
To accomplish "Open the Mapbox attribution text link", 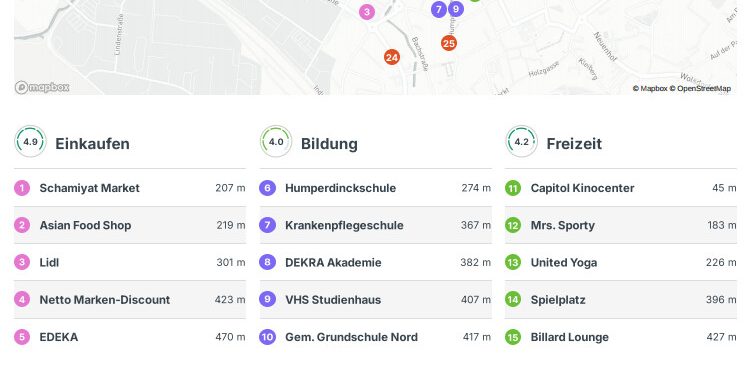I will pos(650,88).
